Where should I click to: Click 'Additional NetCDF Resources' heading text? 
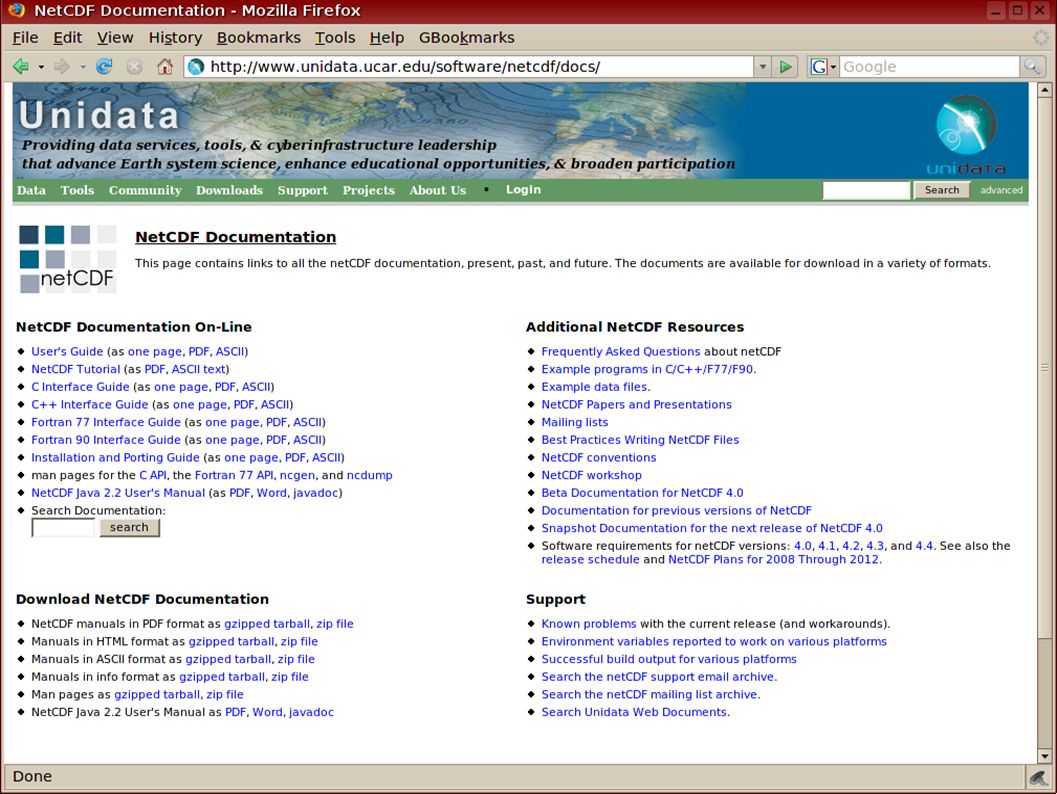[x=635, y=327]
